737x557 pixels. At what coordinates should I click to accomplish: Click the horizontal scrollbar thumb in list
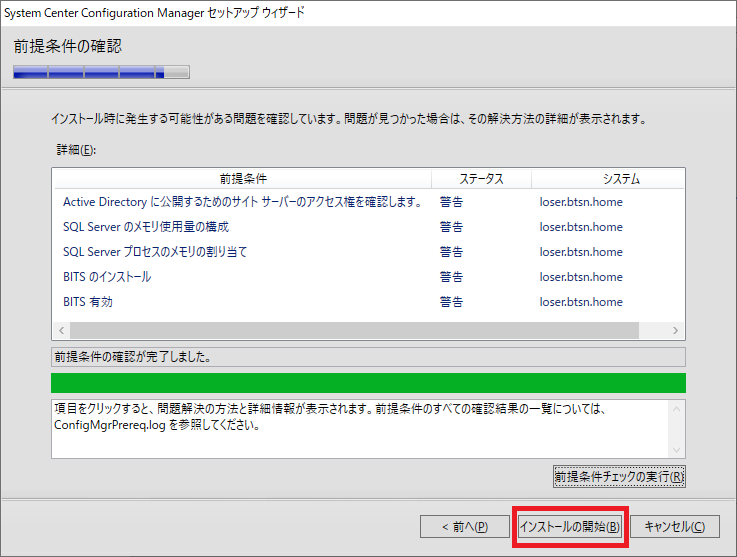pyautogui.click(x=354, y=330)
